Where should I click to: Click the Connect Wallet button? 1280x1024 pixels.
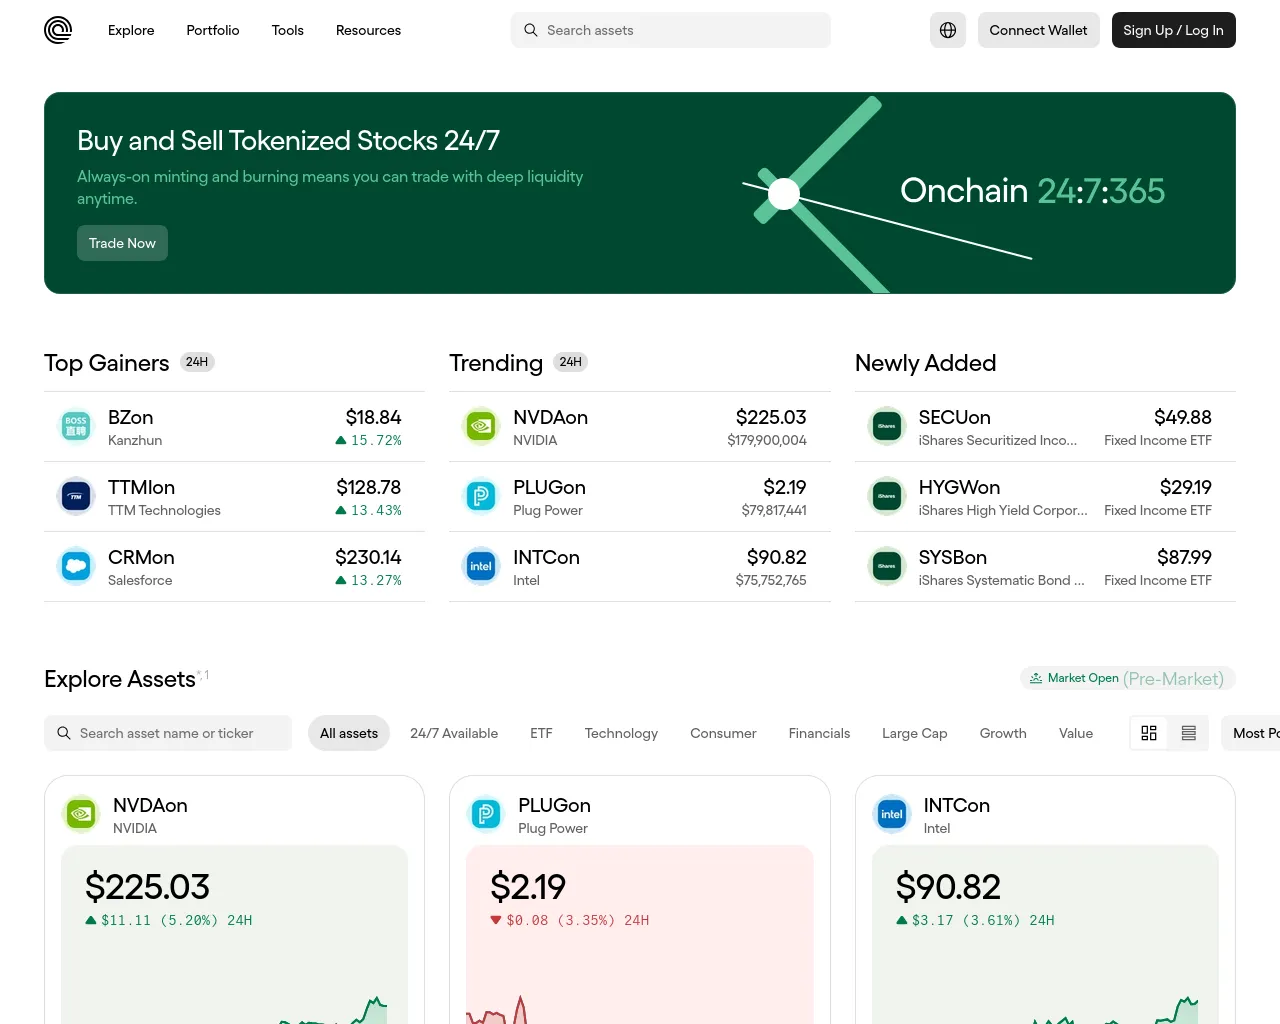(1038, 30)
